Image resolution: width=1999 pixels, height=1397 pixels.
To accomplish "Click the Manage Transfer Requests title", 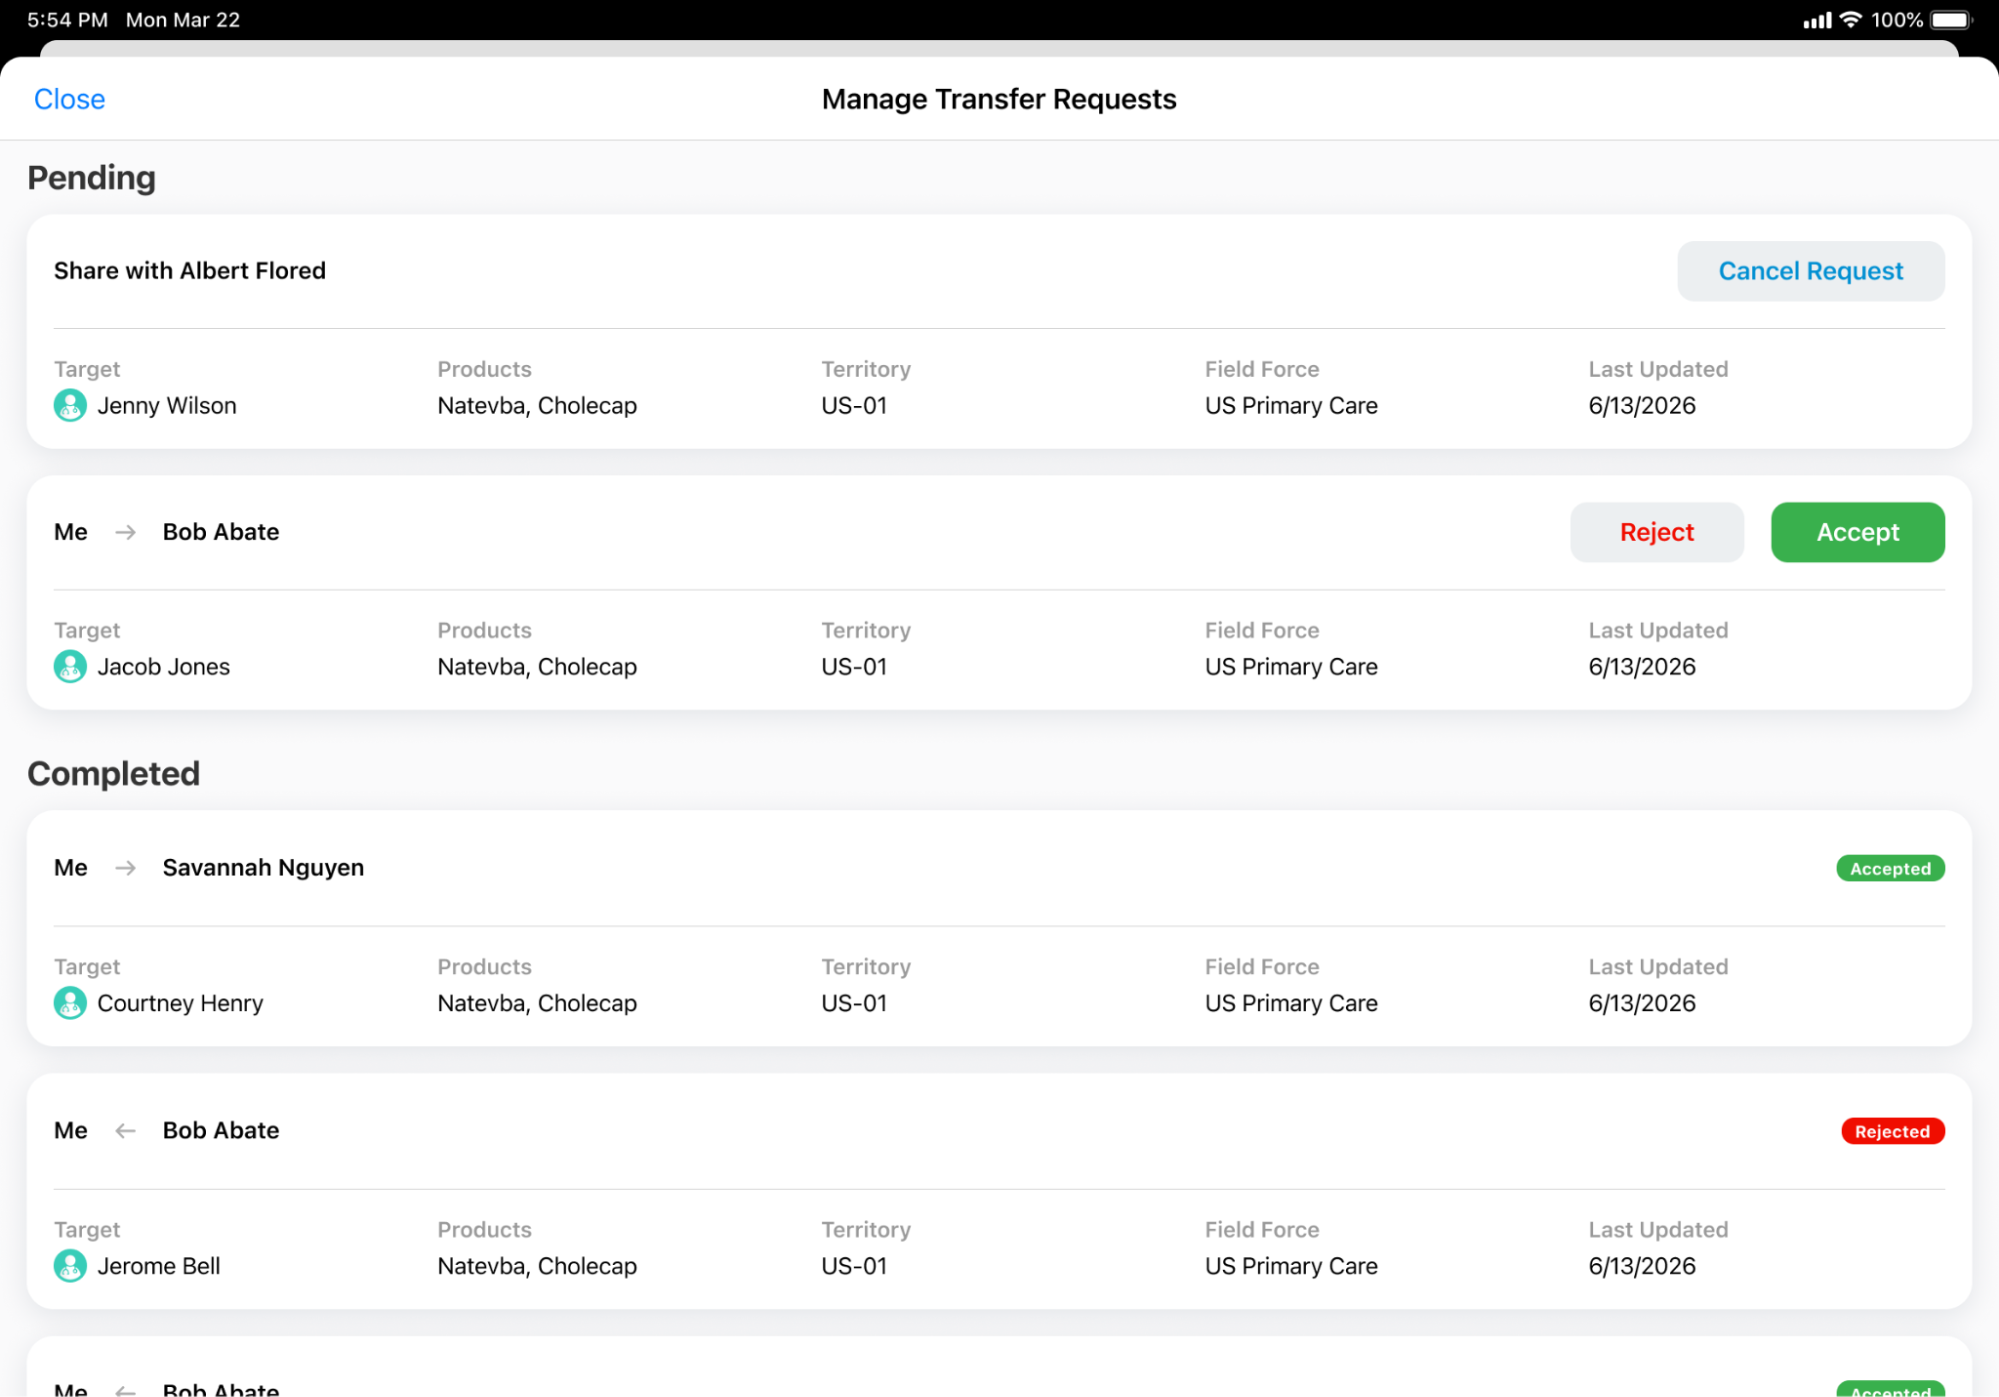I will 999,99.
